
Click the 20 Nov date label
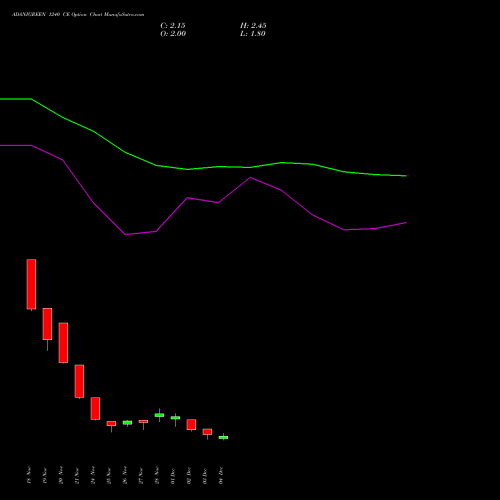61,475
